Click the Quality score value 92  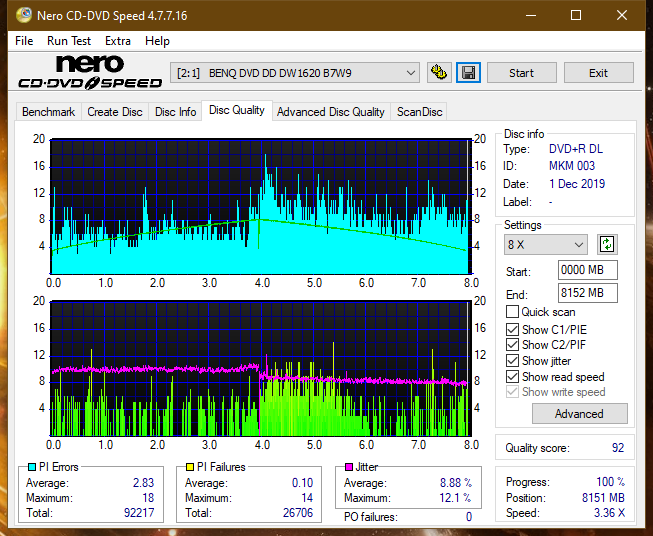(x=618, y=448)
